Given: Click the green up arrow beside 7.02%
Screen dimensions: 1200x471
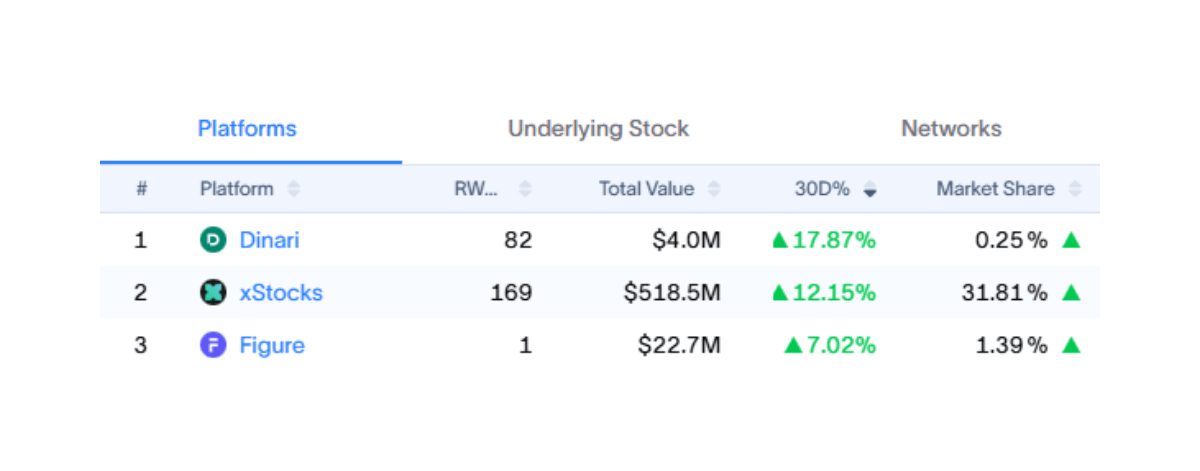Looking at the screenshot, I should click(793, 346).
